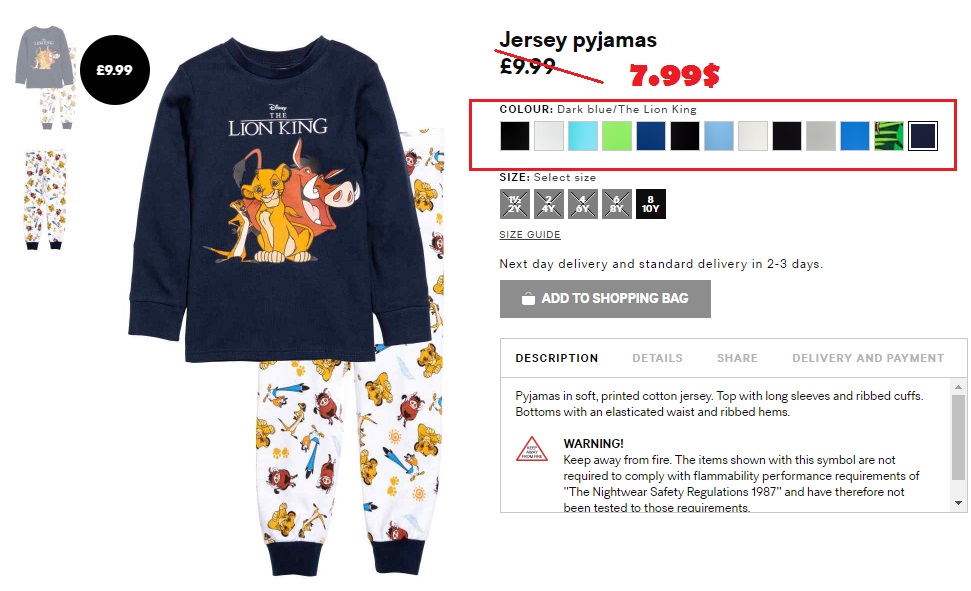This screenshot has height=591, width=971.
Task: Select the dark blue Lion King swatch
Action: [x=923, y=136]
